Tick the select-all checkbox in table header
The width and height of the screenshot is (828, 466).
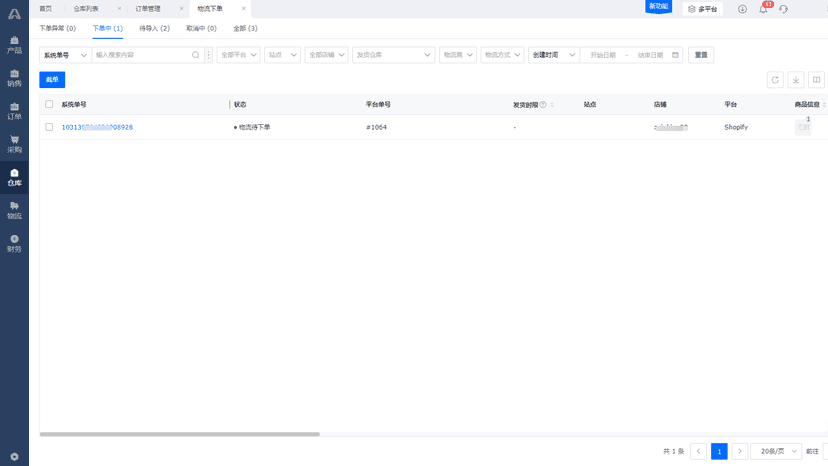(49, 105)
